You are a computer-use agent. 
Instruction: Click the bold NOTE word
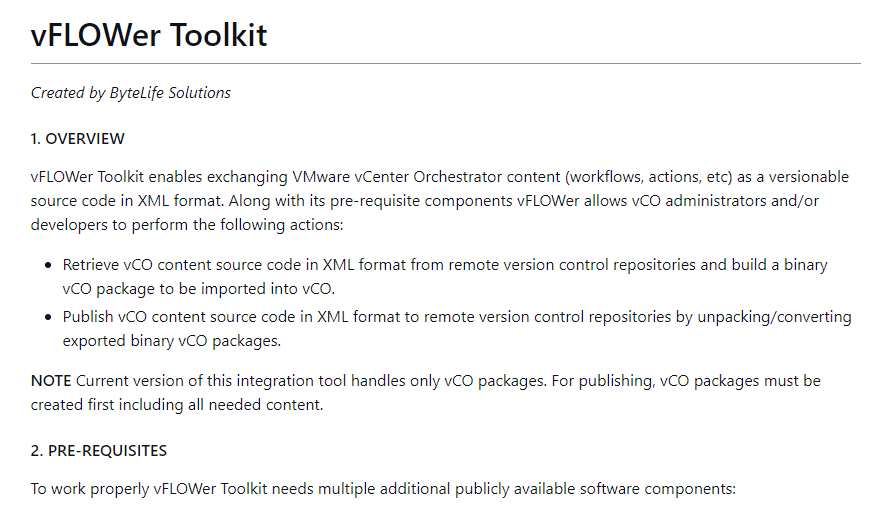coord(51,381)
